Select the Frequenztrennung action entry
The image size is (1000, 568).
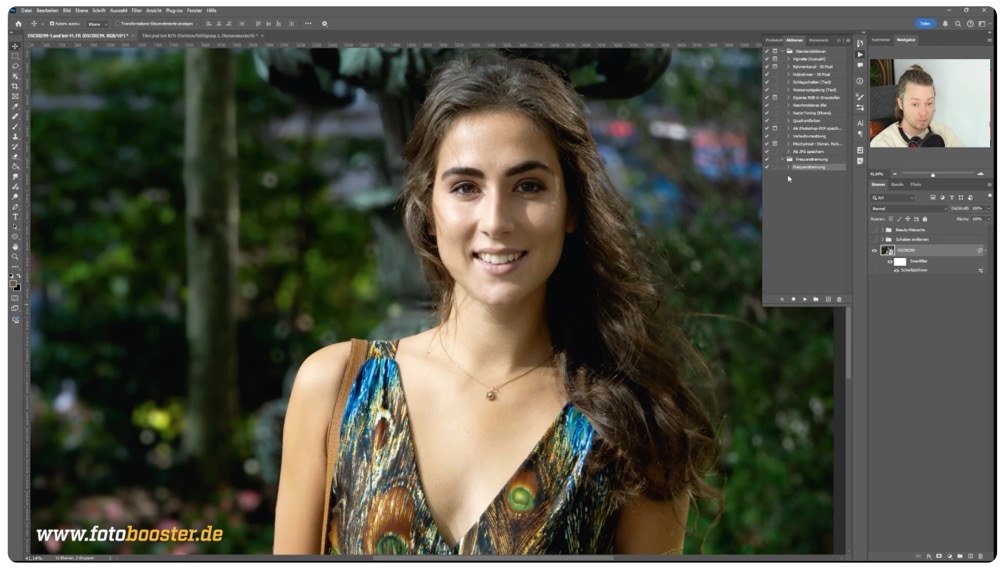point(807,167)
